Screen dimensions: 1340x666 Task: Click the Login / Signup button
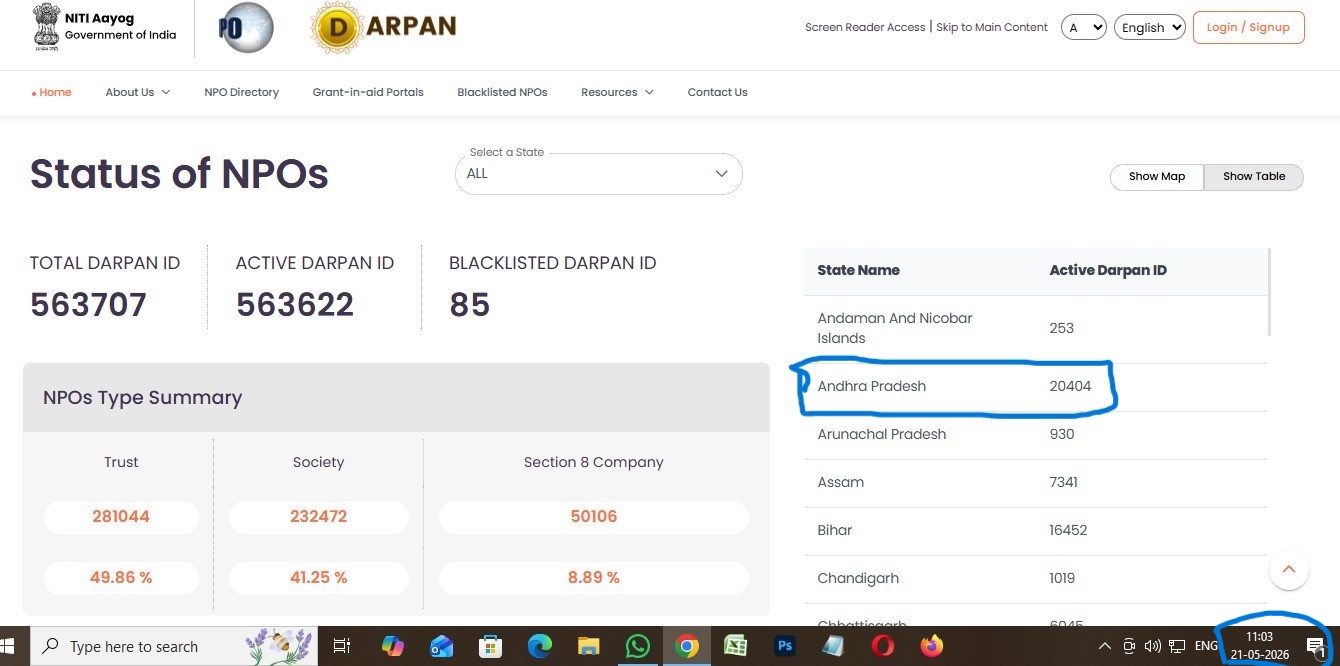1248,27
